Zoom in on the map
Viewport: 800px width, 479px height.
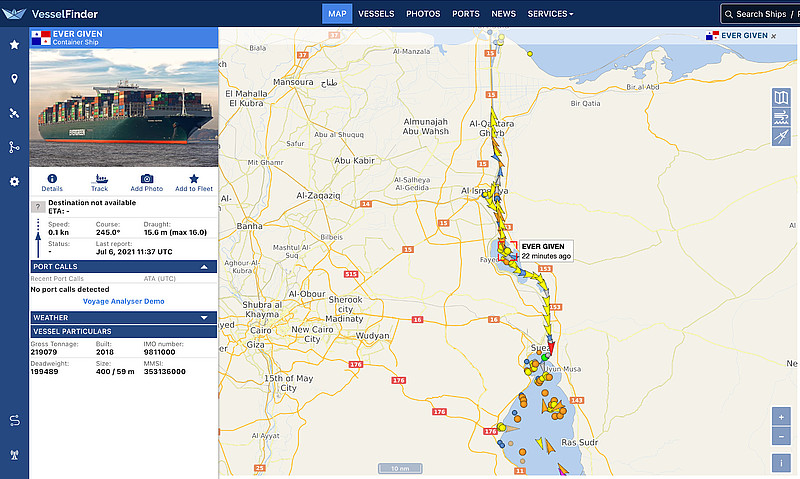pos(782,417)
